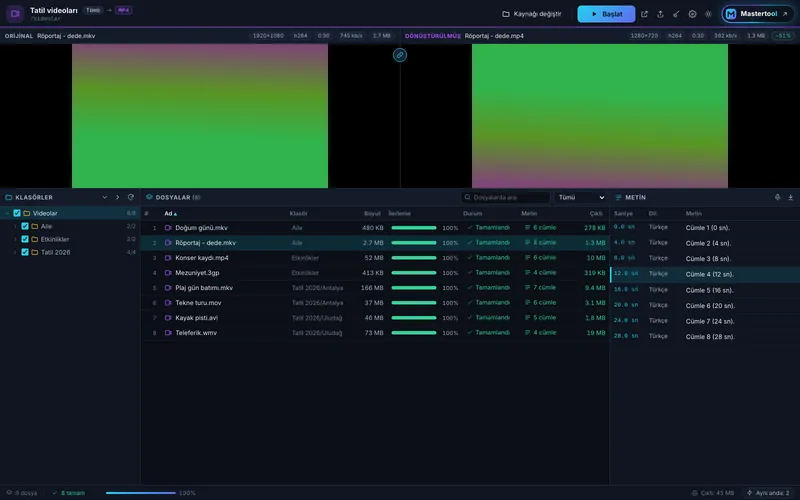Click progress bar of Teleferik.wmv row
800x500 pixels.
pyautogui.click(x=414, y=333)
